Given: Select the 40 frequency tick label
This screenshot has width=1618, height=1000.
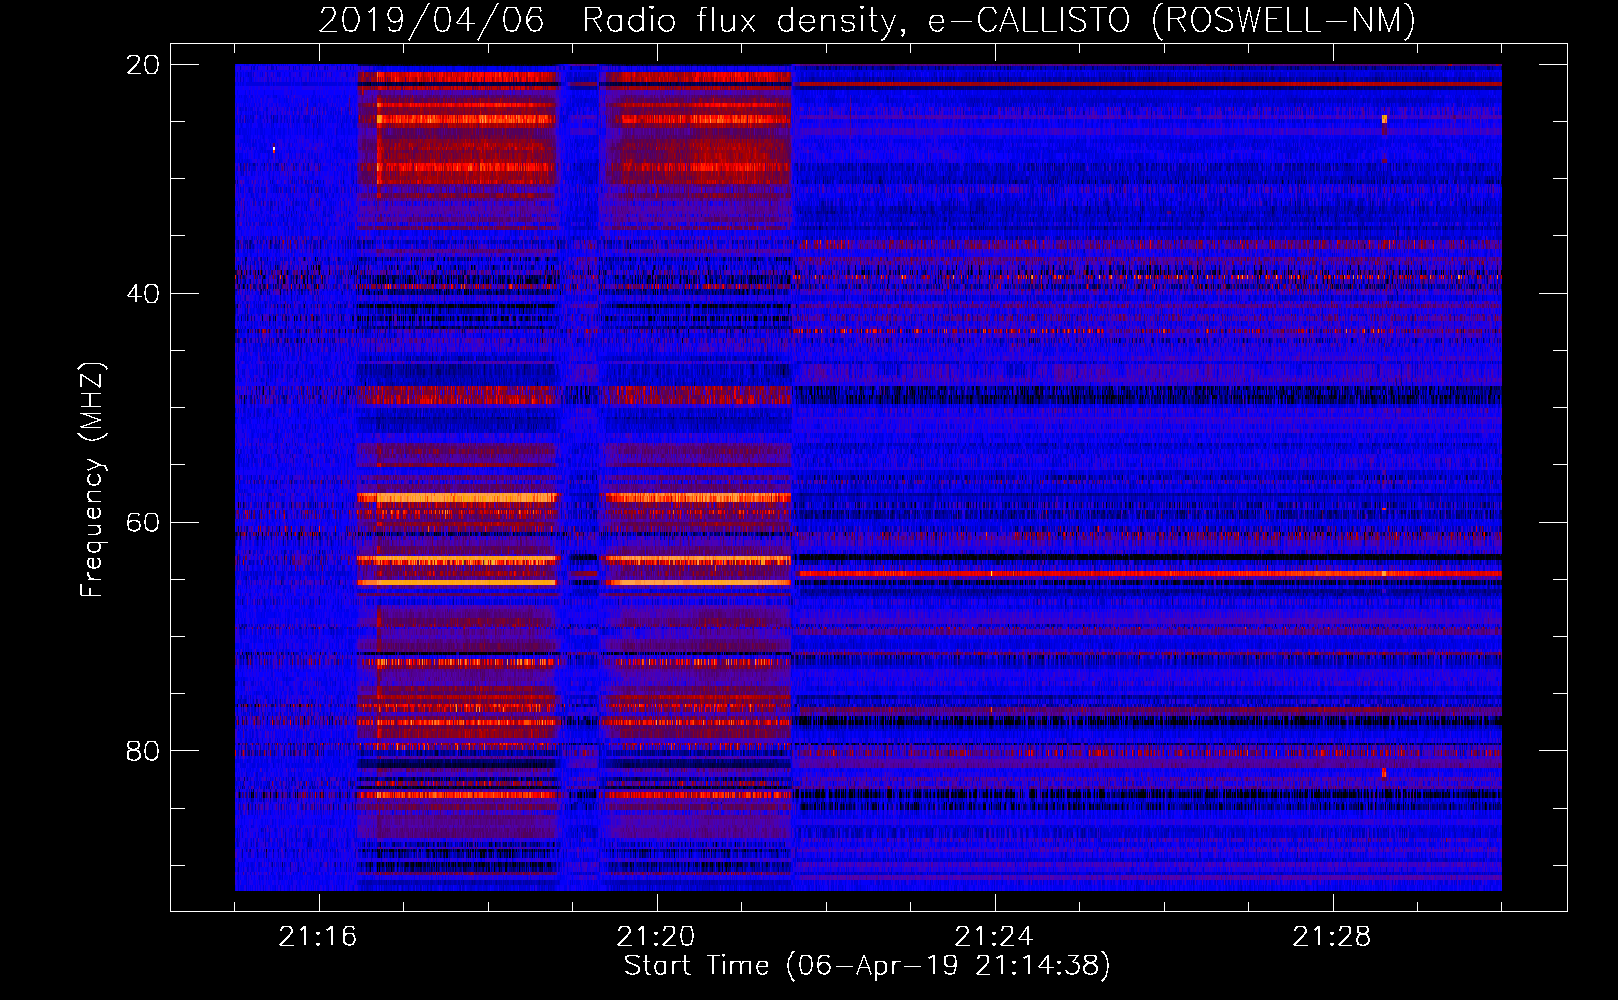Looking at the screenshot, I should 143,294.
